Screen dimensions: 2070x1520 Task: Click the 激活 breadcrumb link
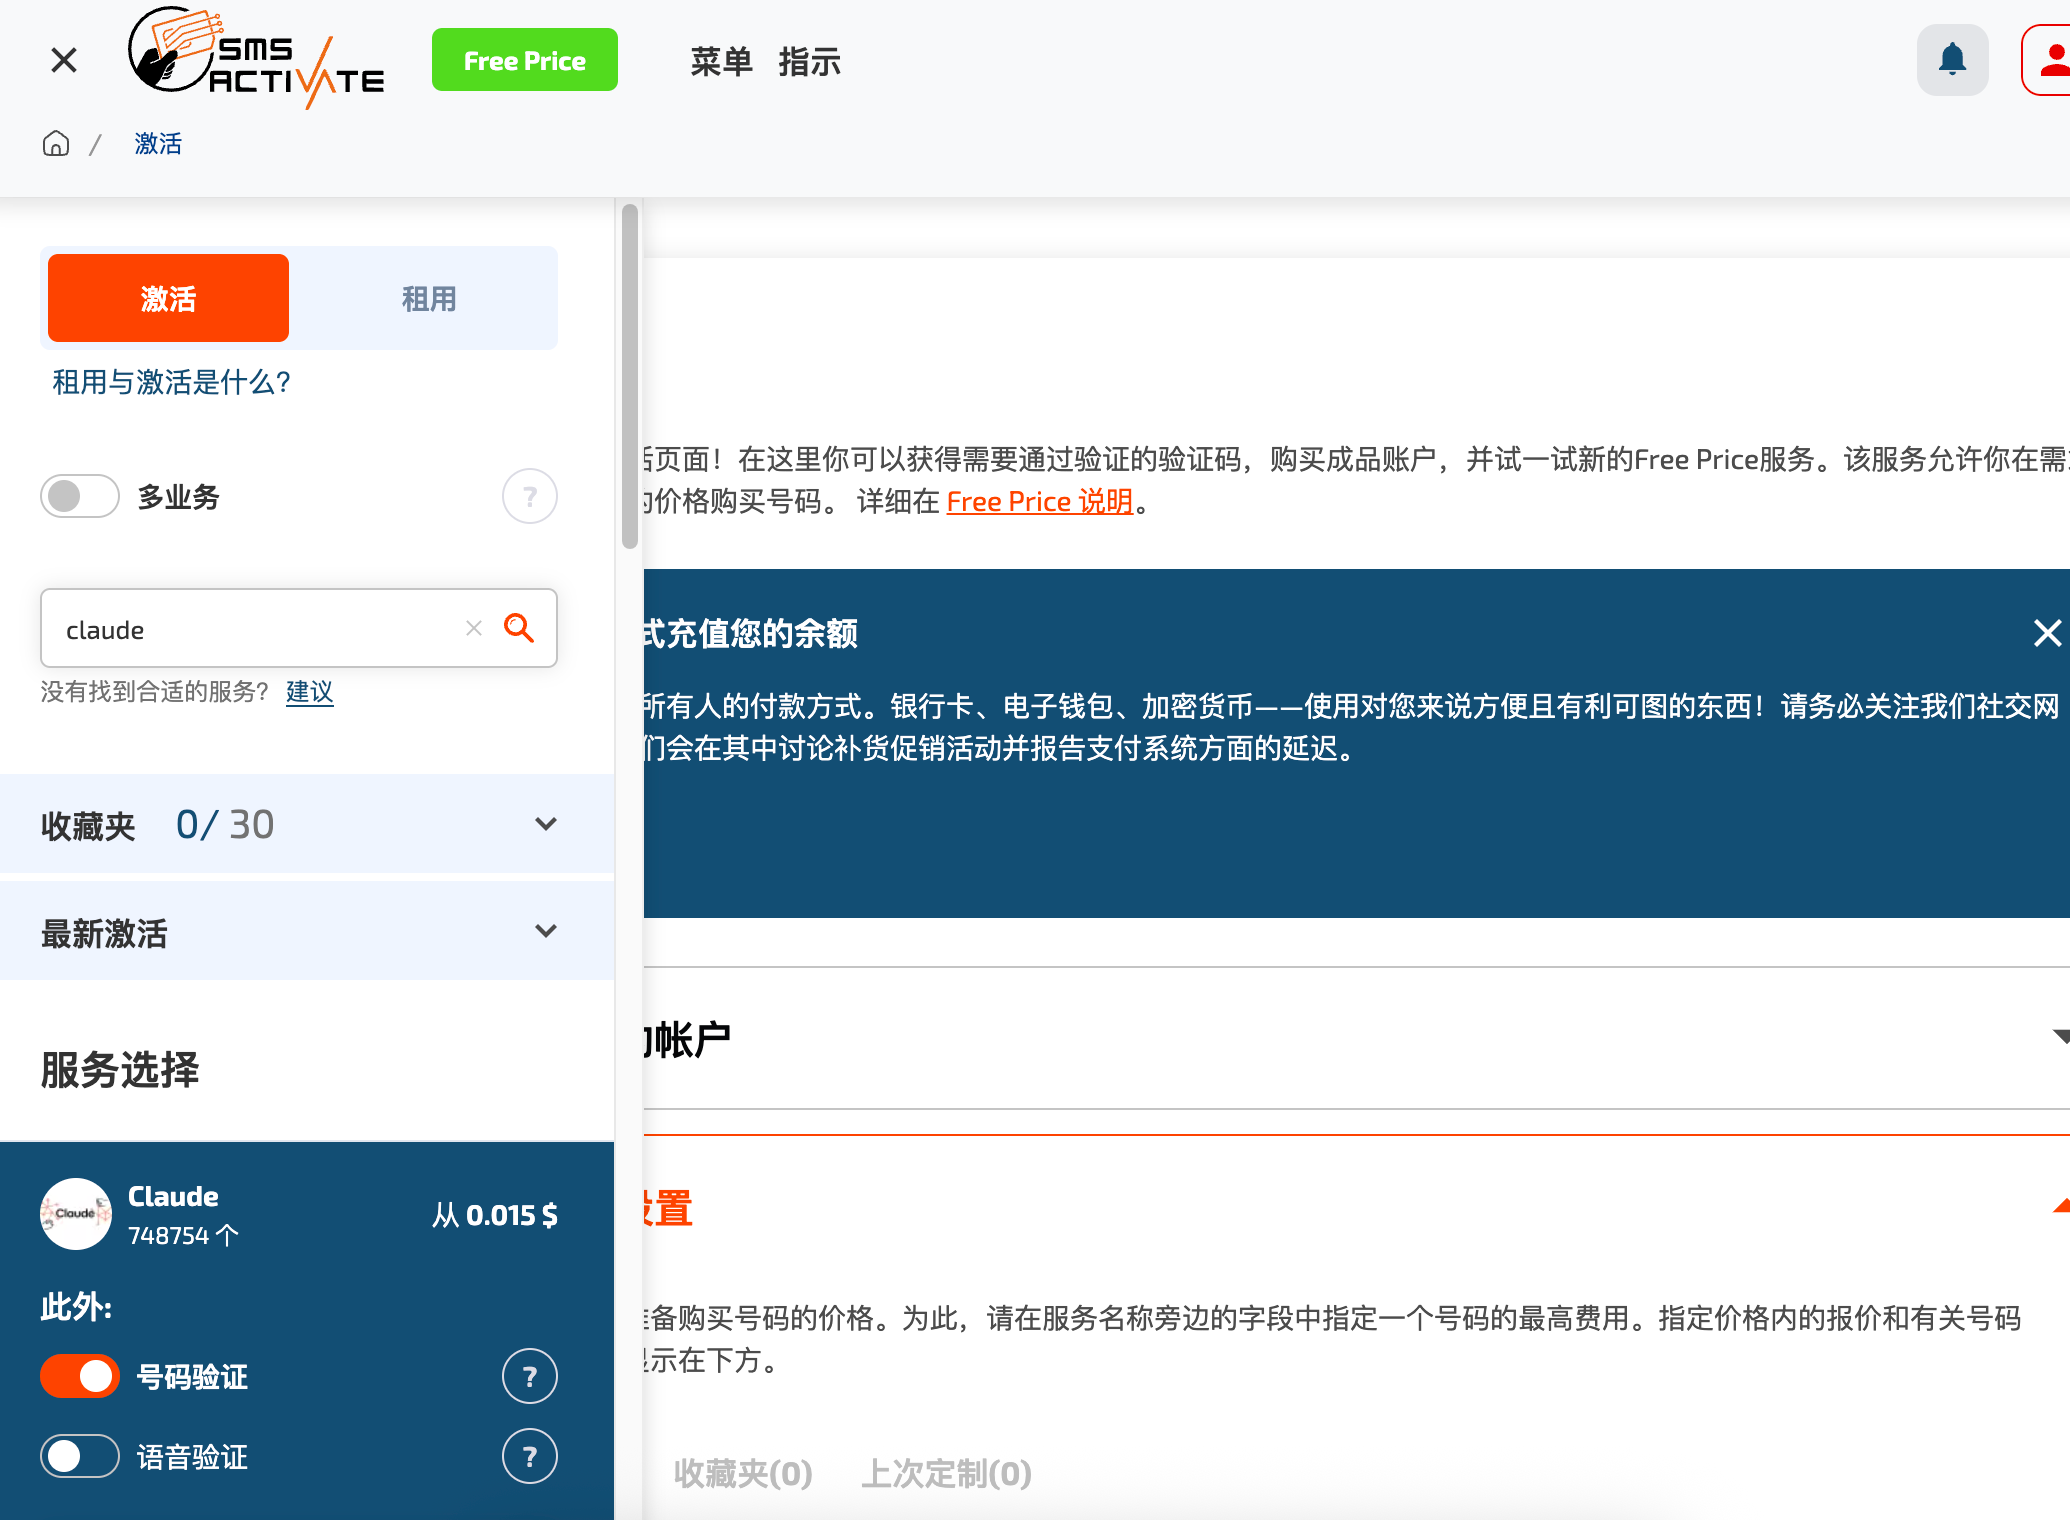[x=158, y=144]
